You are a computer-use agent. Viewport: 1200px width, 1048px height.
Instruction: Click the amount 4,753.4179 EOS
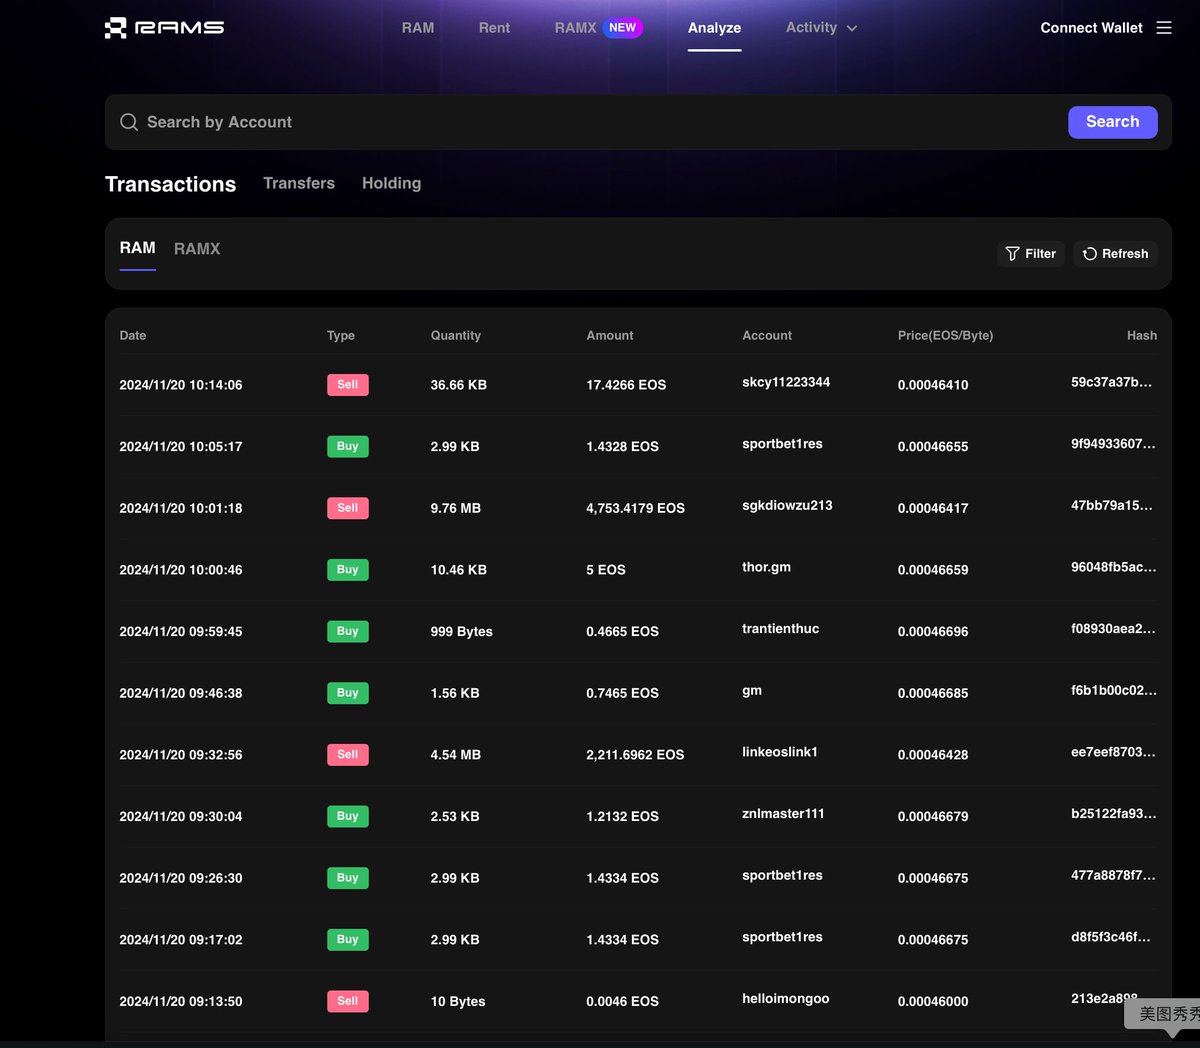tap(636, 508)
